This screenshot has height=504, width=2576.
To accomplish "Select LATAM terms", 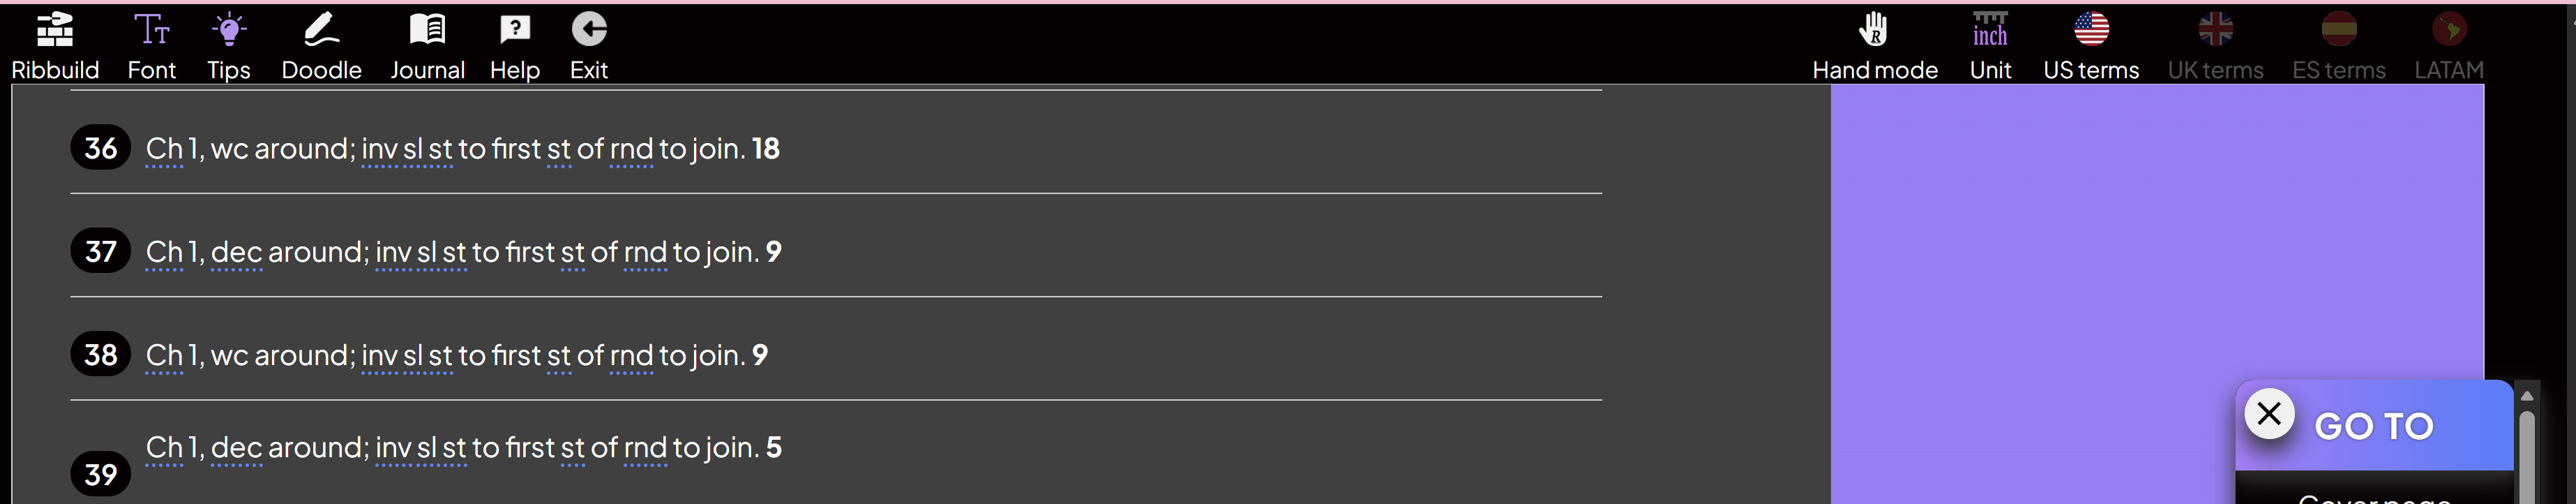I will pos(2449,45).
